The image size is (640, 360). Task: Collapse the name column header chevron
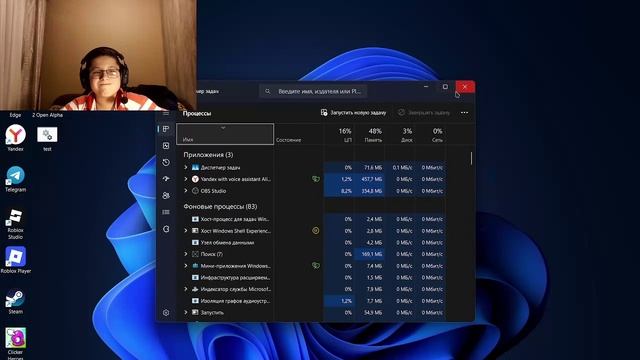point(223,128)
